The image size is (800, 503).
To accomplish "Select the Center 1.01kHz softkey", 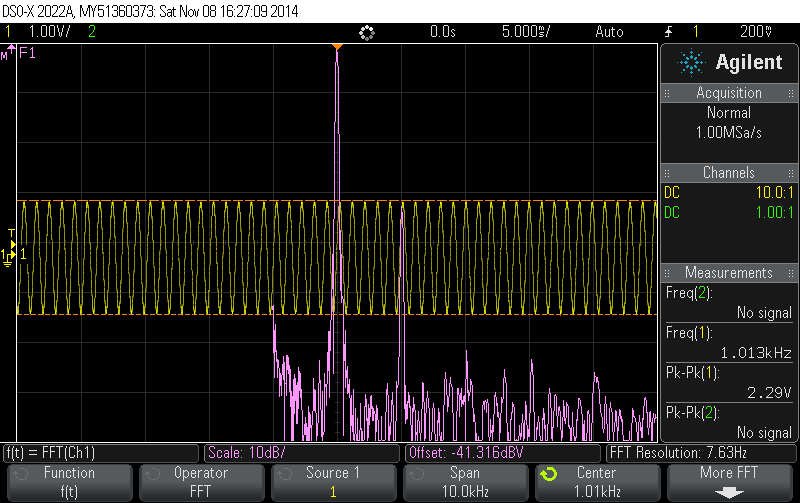I will (x=597, y=482).
